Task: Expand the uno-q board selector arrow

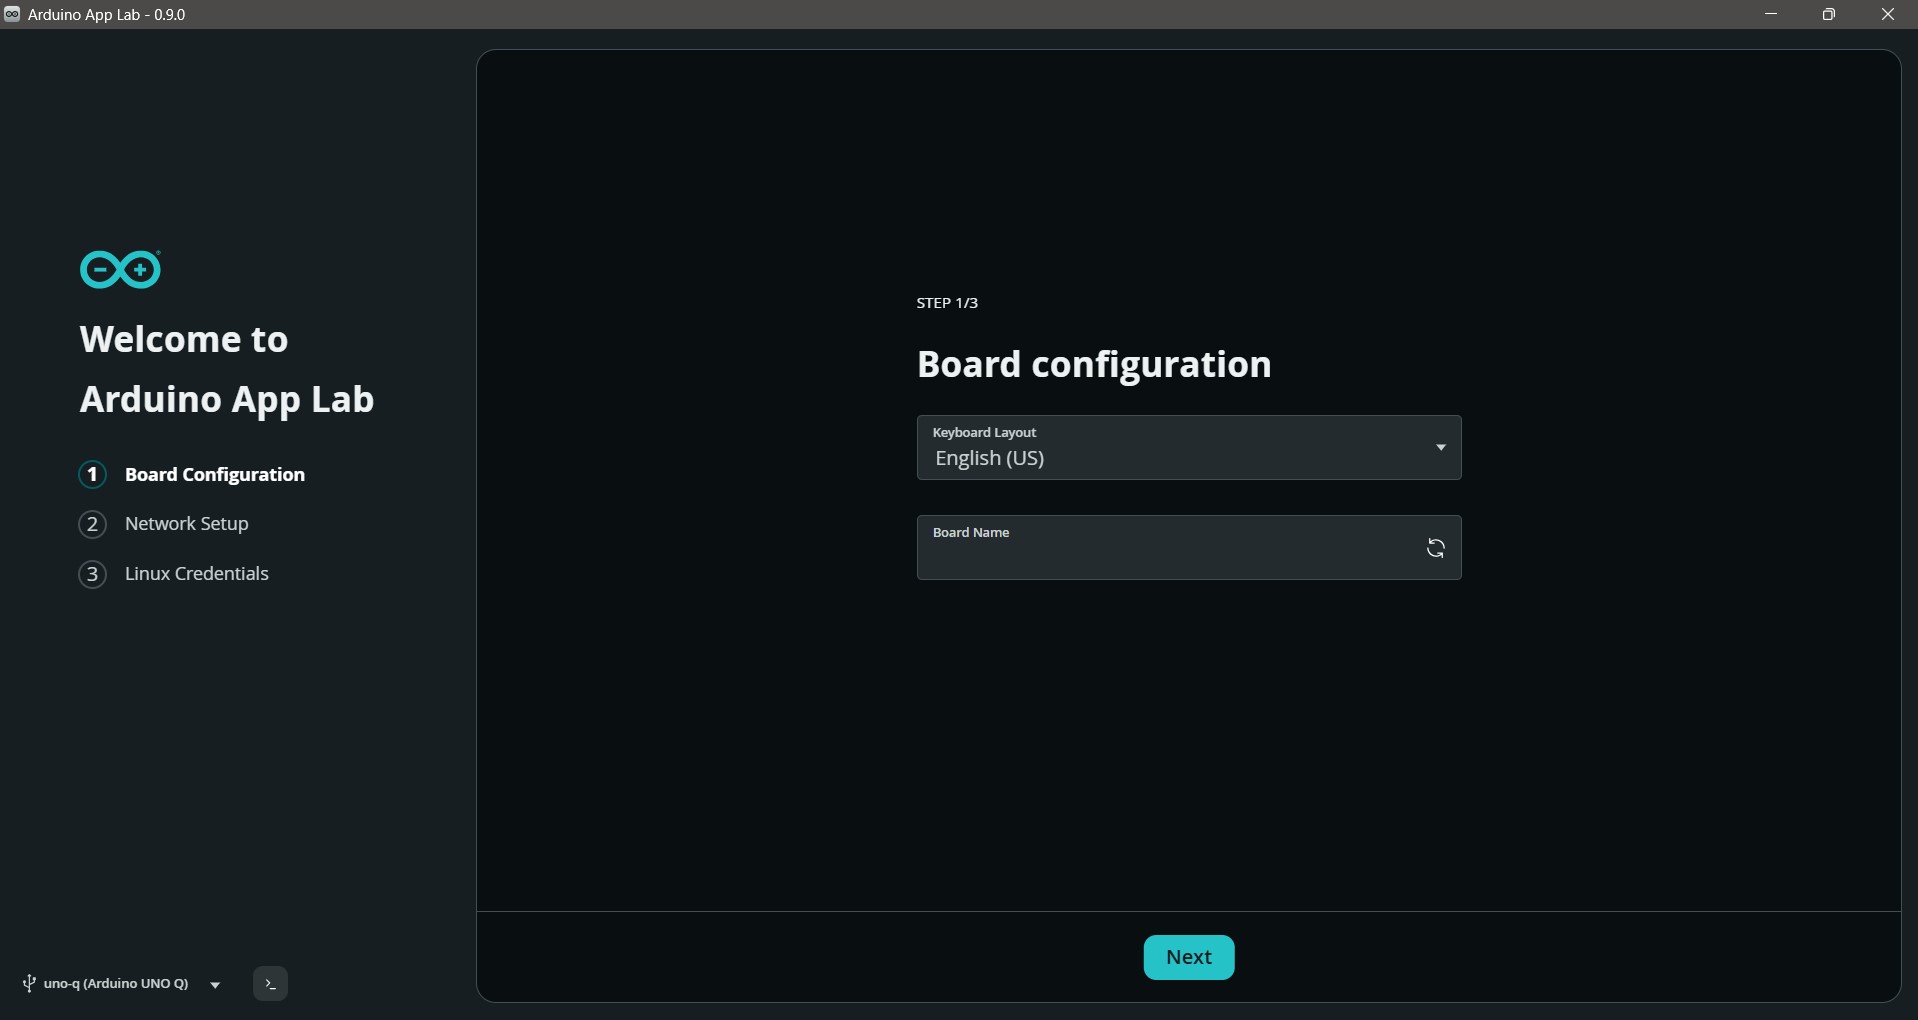Action: (x=215, y=985)
